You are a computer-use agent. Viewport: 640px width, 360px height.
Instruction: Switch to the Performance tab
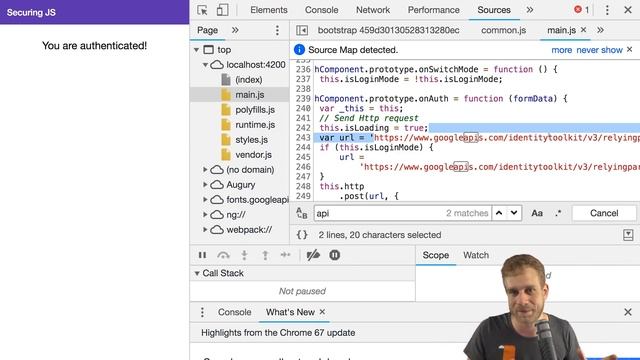433,10
